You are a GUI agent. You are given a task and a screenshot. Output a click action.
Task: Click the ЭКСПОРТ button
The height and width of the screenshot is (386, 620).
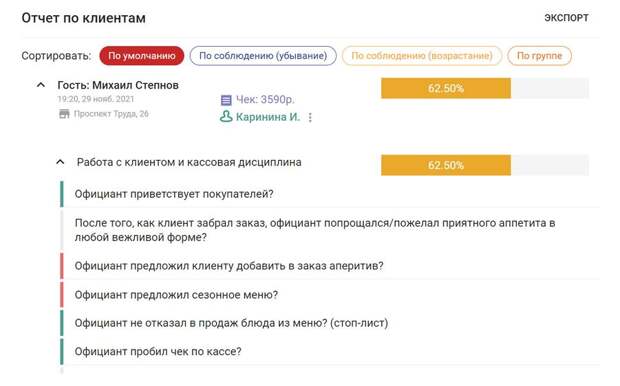click(x=566, y=18)
